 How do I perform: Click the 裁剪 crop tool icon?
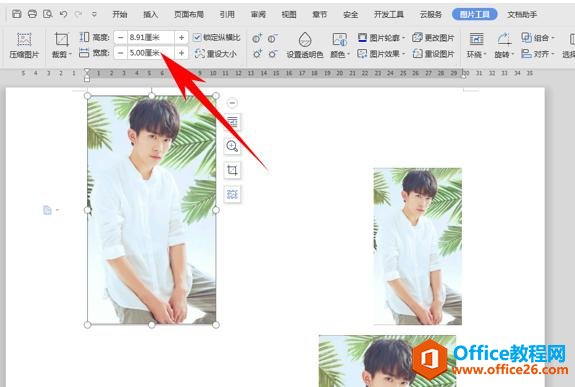pyautogui.click(x=61, y=40)
